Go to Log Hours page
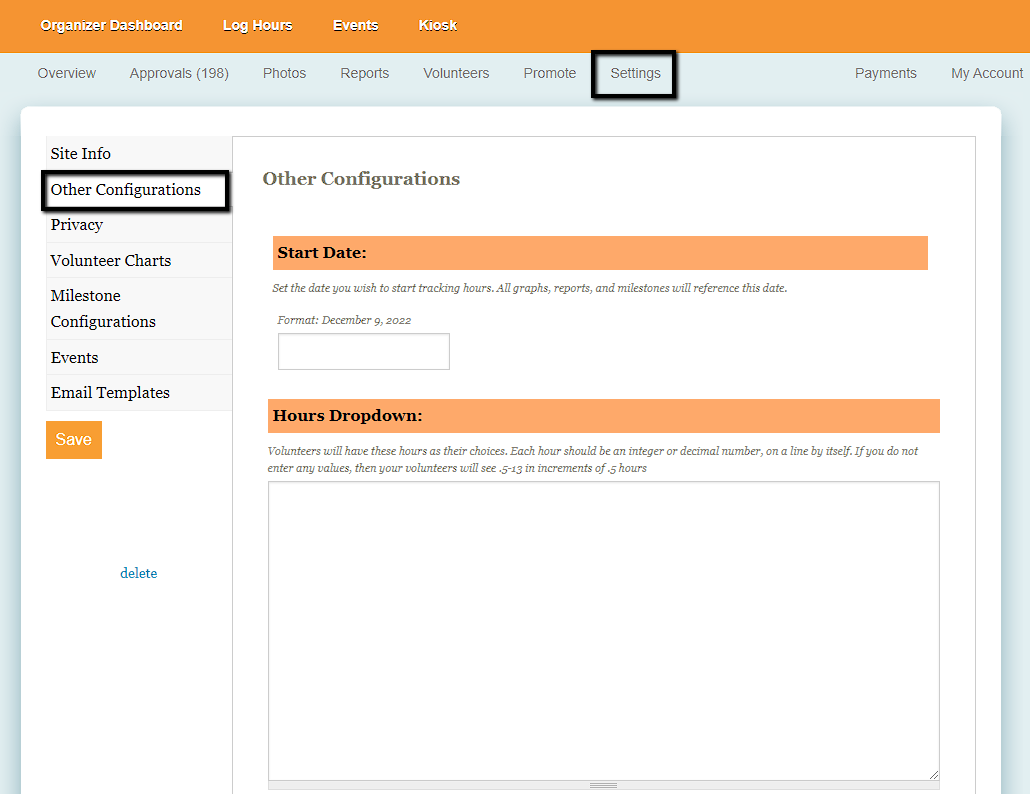1030x794 pixels. (257, 25)
